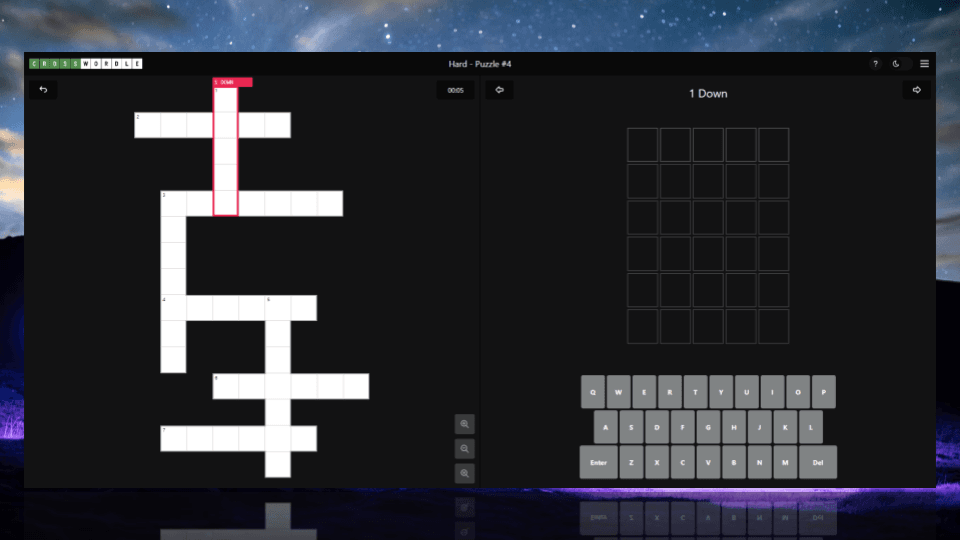The width and height of the screenshot is (960, 540).
Task: Click the back arrow button above crossword grid
Action: click(x=43, y=90)
